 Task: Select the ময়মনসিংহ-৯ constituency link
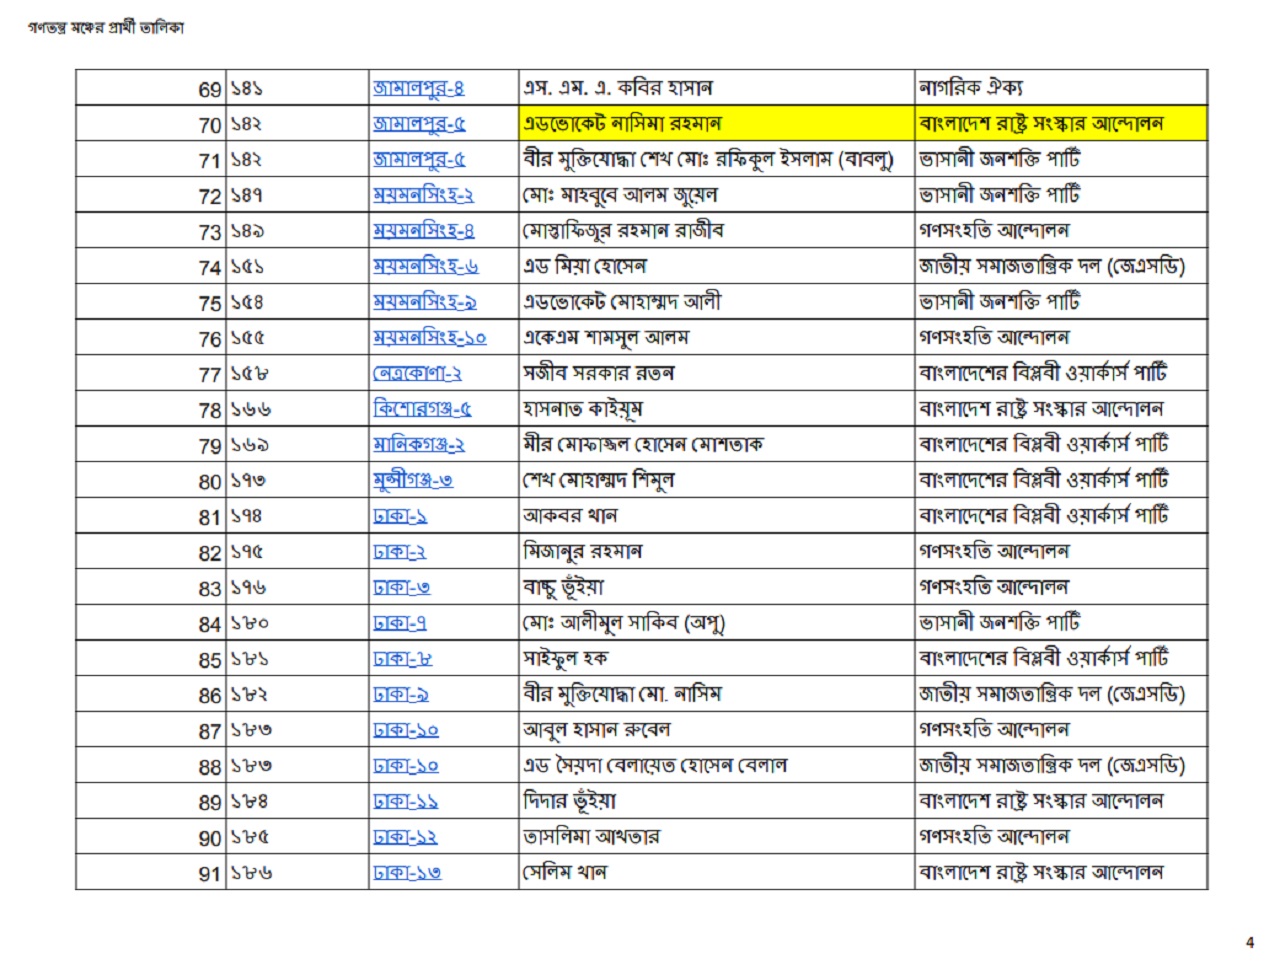424,302
